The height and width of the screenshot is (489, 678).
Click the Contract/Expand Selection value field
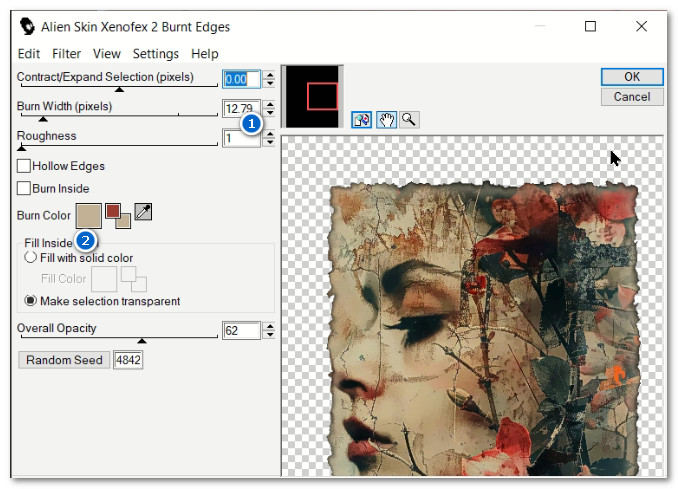(x=241, y=79)
